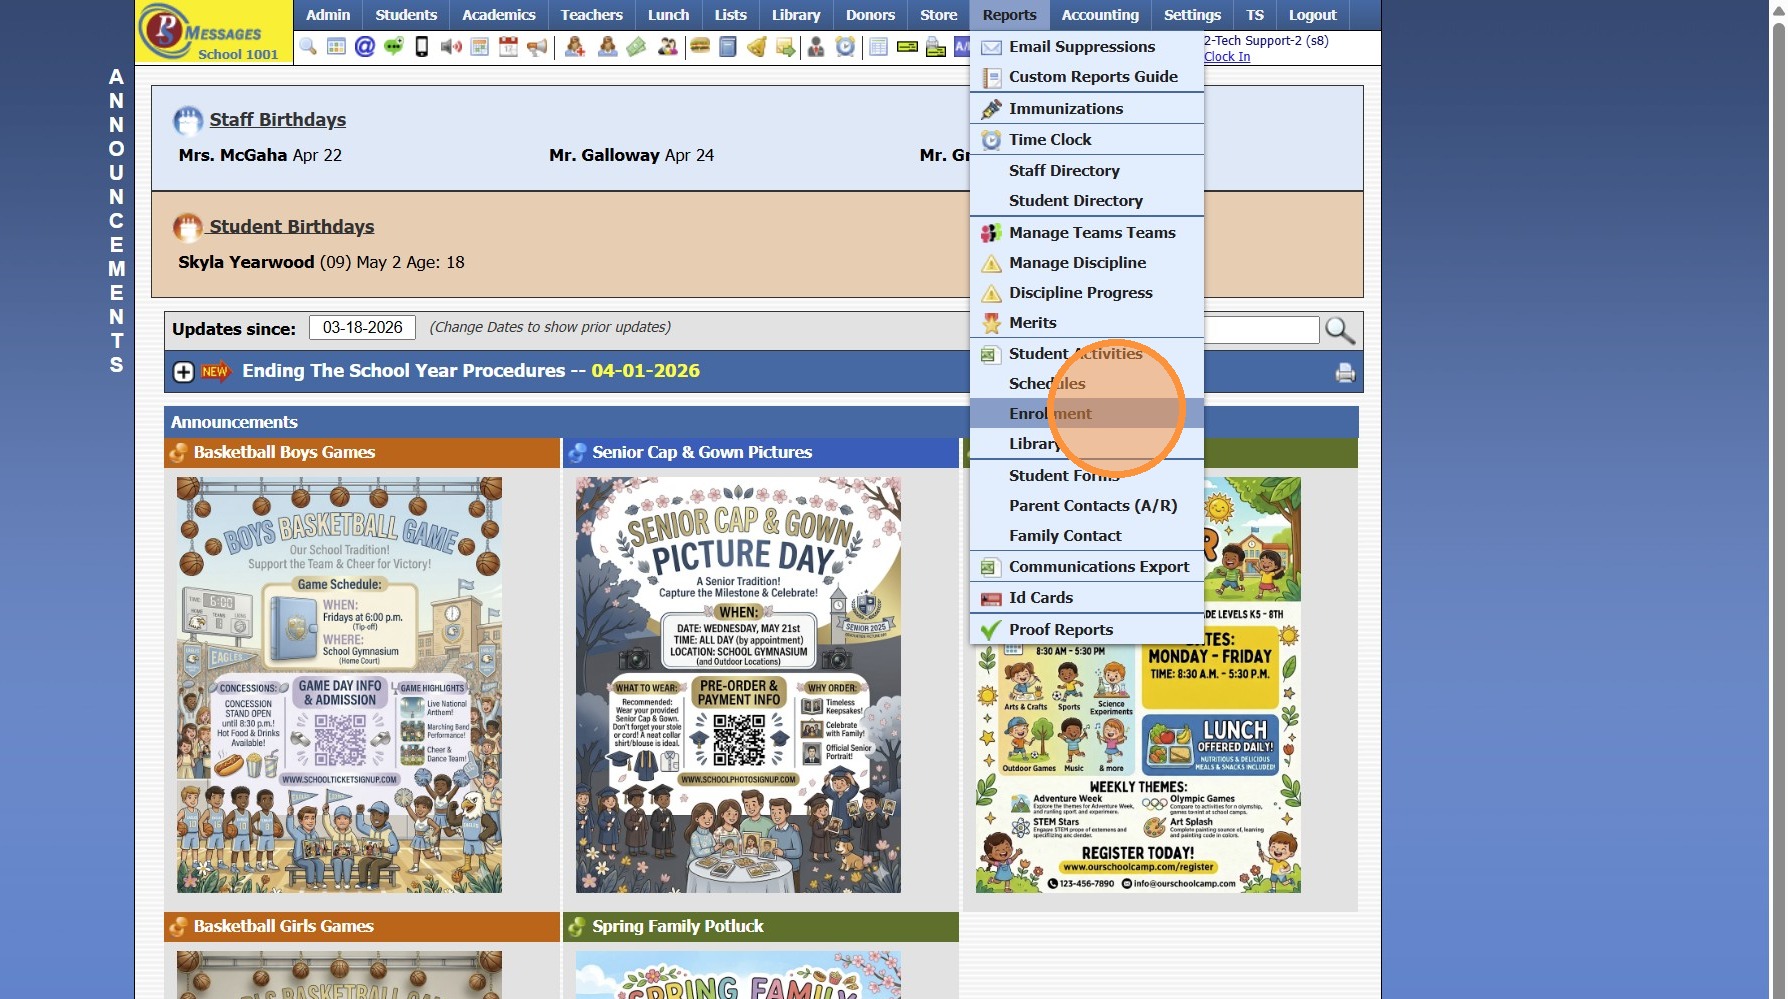Open the Academics menu
This screenshot has width=1788, height=999.
pyautogui.click(x=499, y=15)
